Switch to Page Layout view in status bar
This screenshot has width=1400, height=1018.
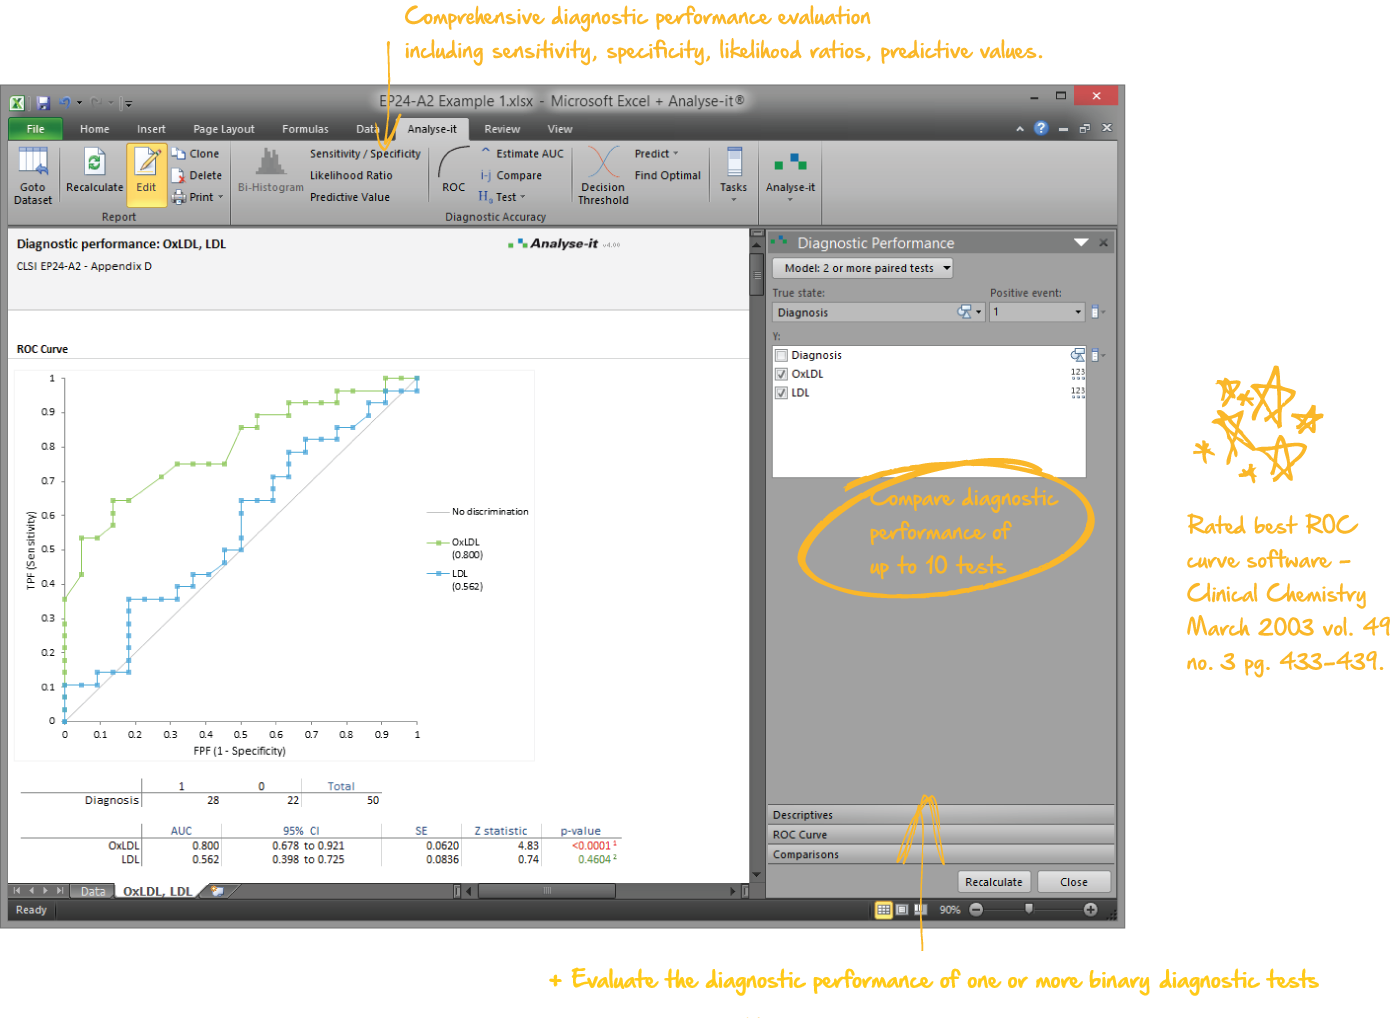tap(902, 910)
